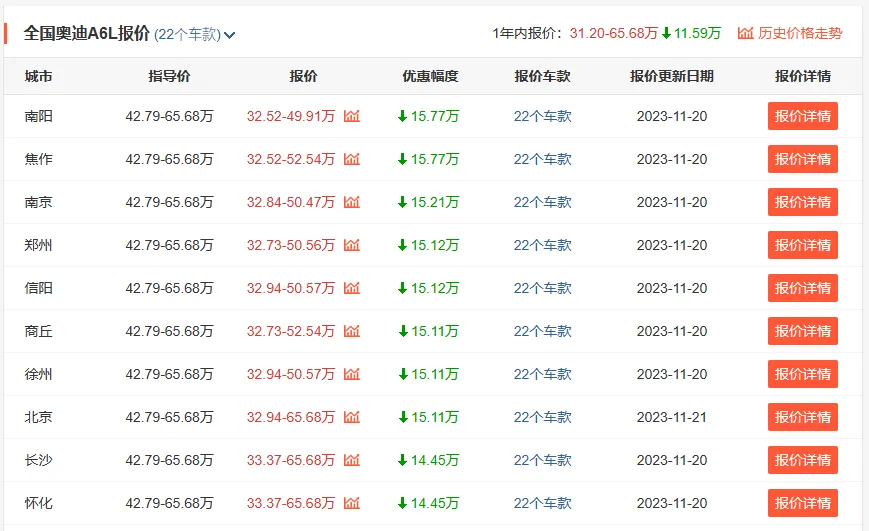
Task: Open price trend chart icon for 信阳
Action: (x=351, y=288)
